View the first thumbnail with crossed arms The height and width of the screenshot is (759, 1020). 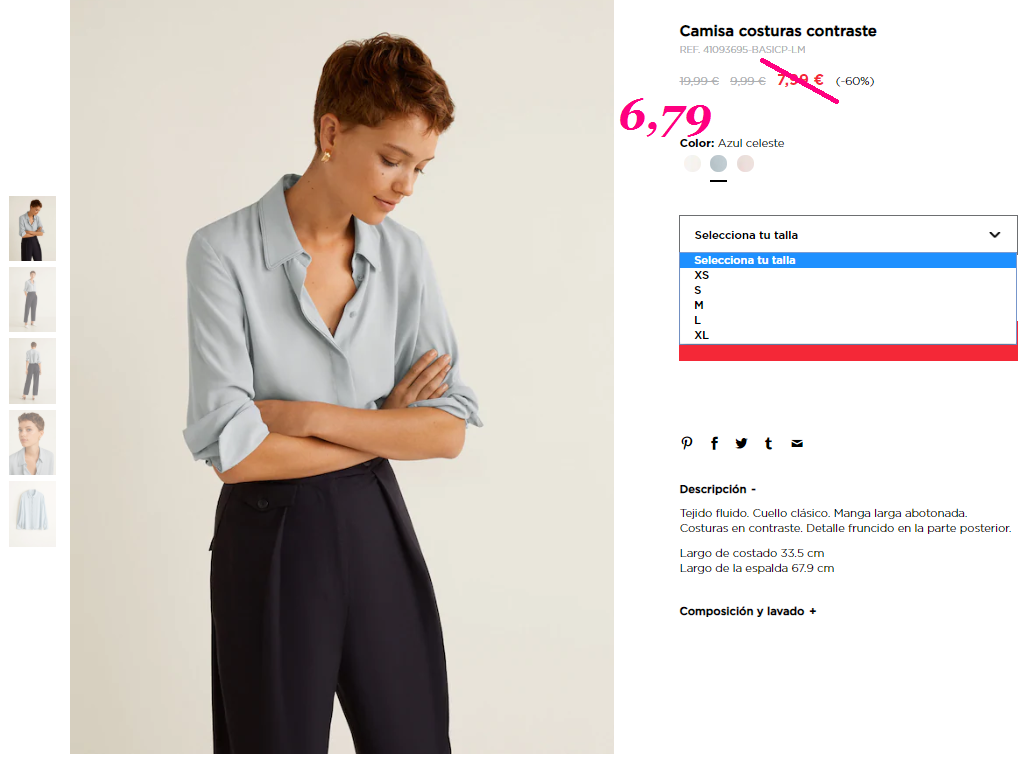point(33,228)
